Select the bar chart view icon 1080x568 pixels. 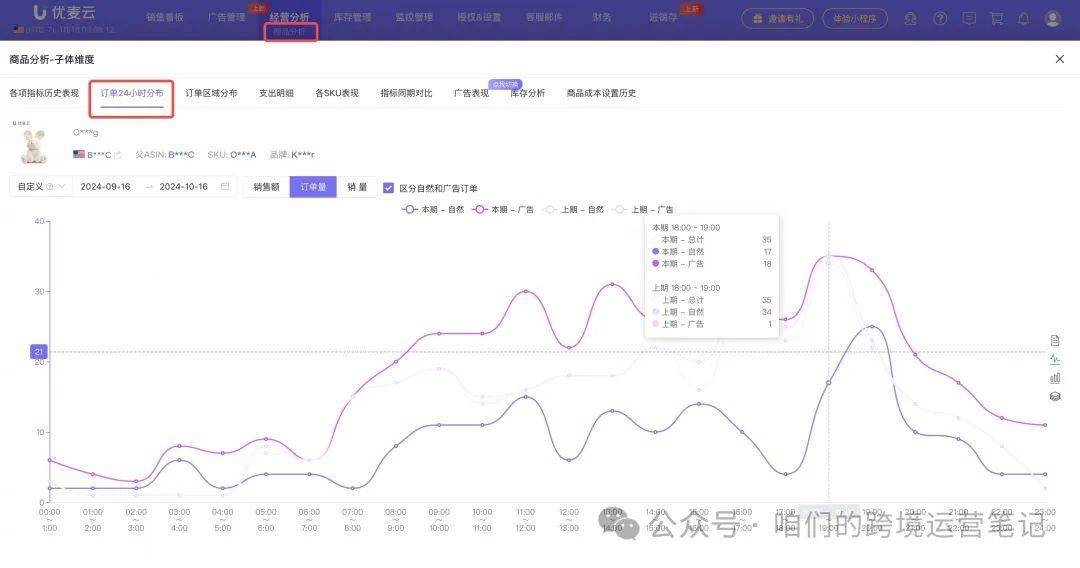1055,378
